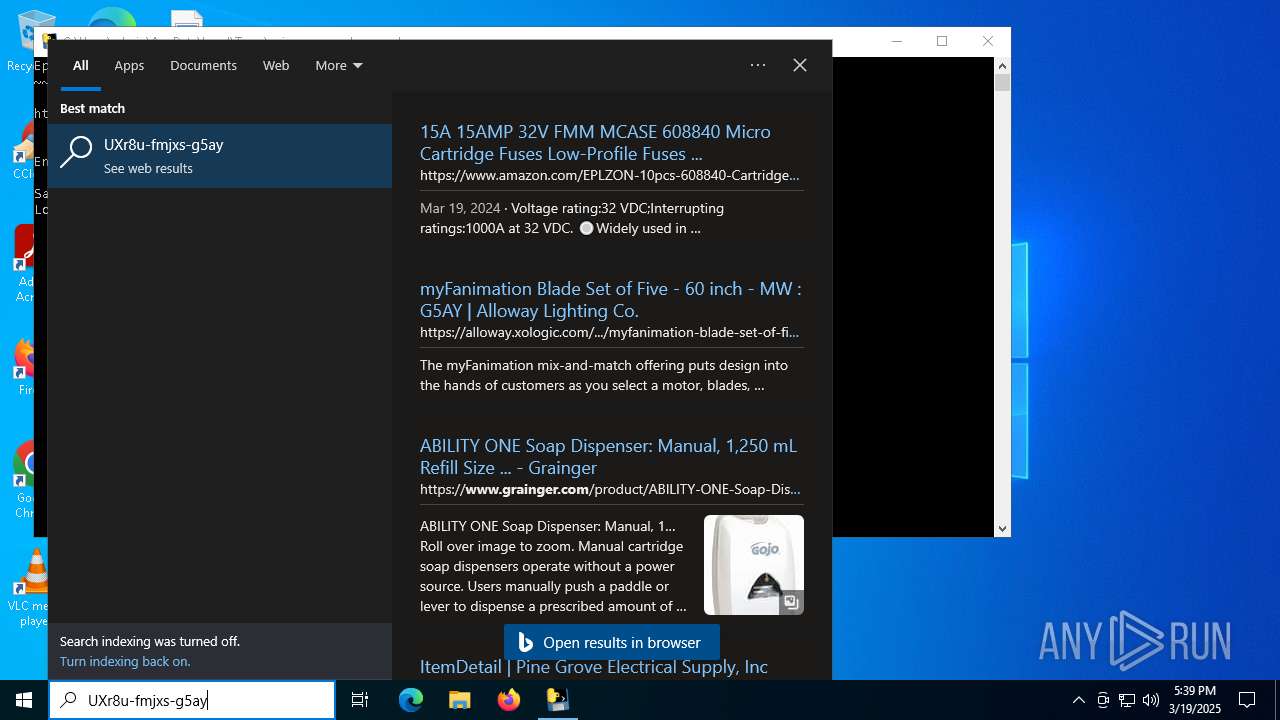
Task: Open File Explorer from the taskbar
Action: coord(459,700)
